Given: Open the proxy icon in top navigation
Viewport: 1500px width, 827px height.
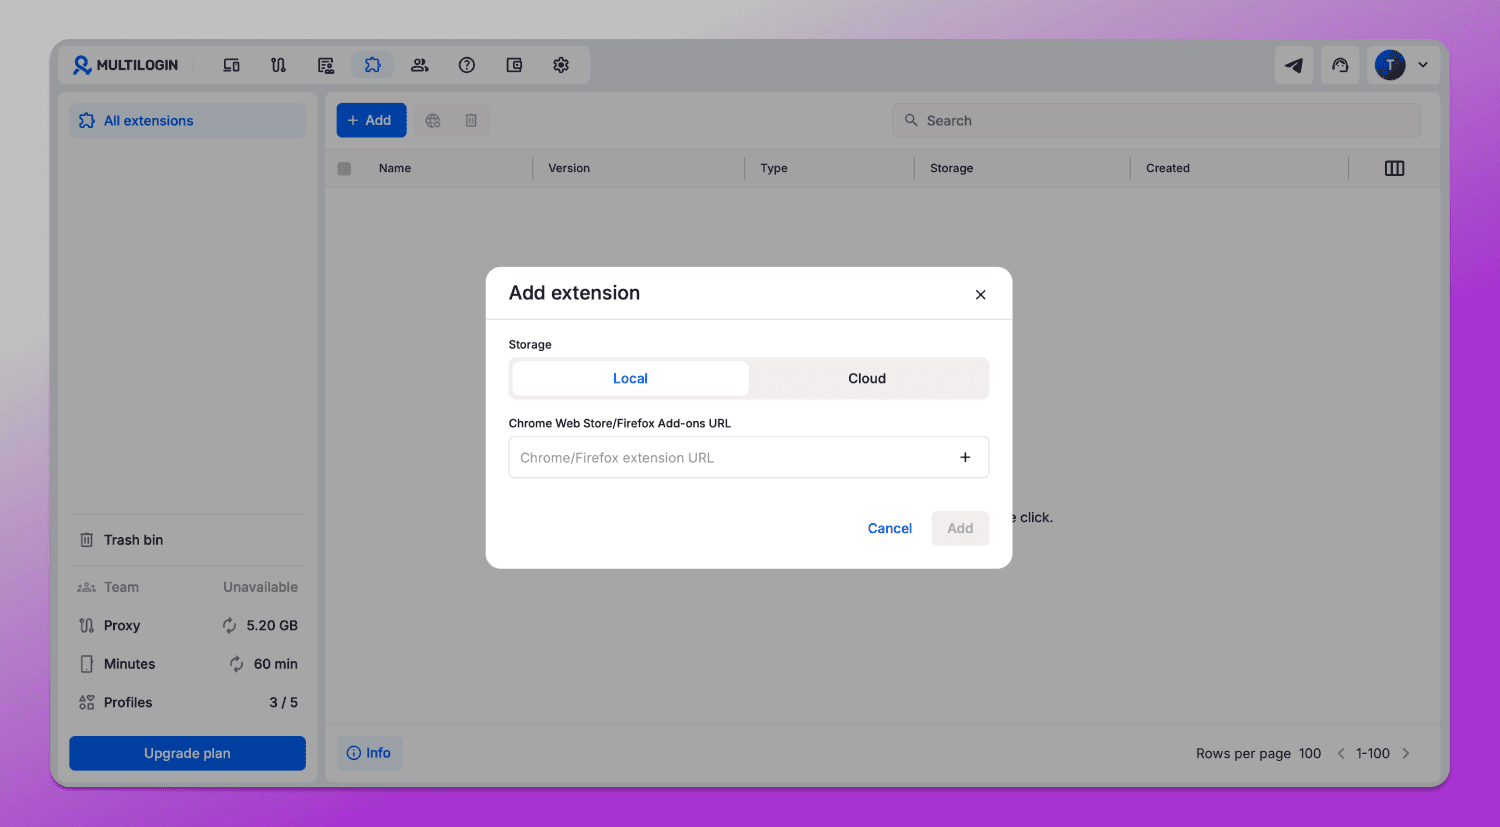Looking at the screenshot, I should tap(278, 65).
